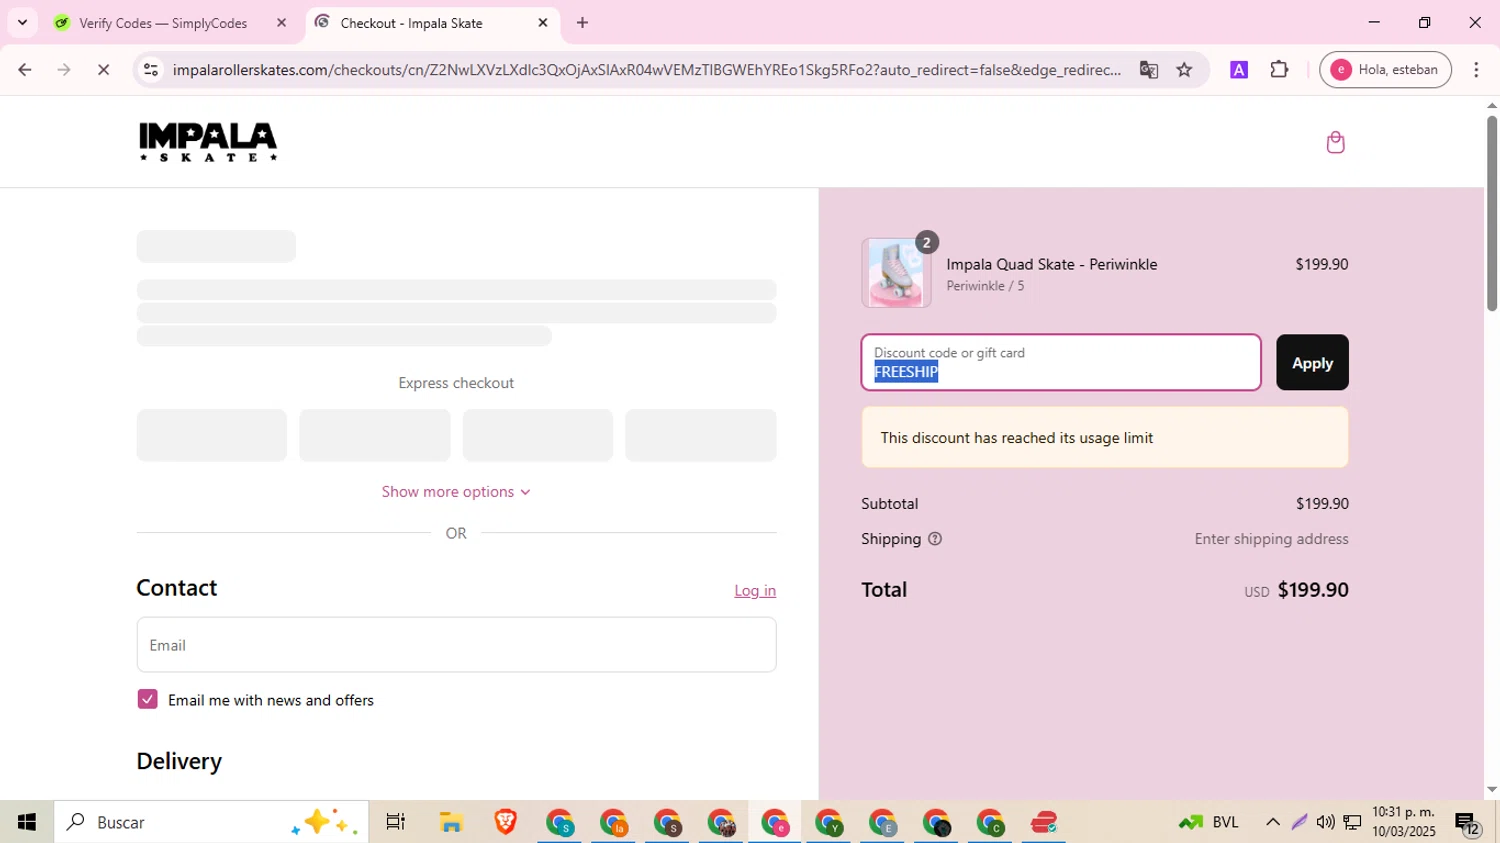Click the page address URL bar
The image size is (1500, 843).
646,70
